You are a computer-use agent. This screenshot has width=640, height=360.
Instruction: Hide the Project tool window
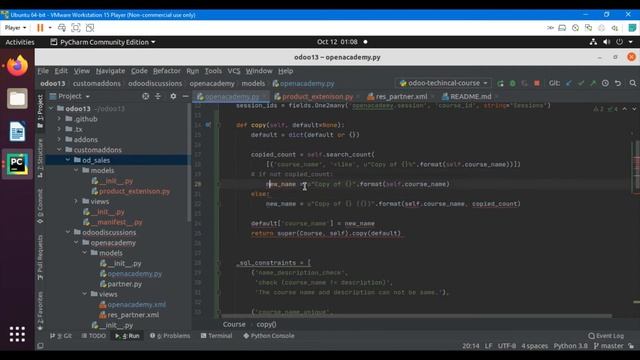185,96
